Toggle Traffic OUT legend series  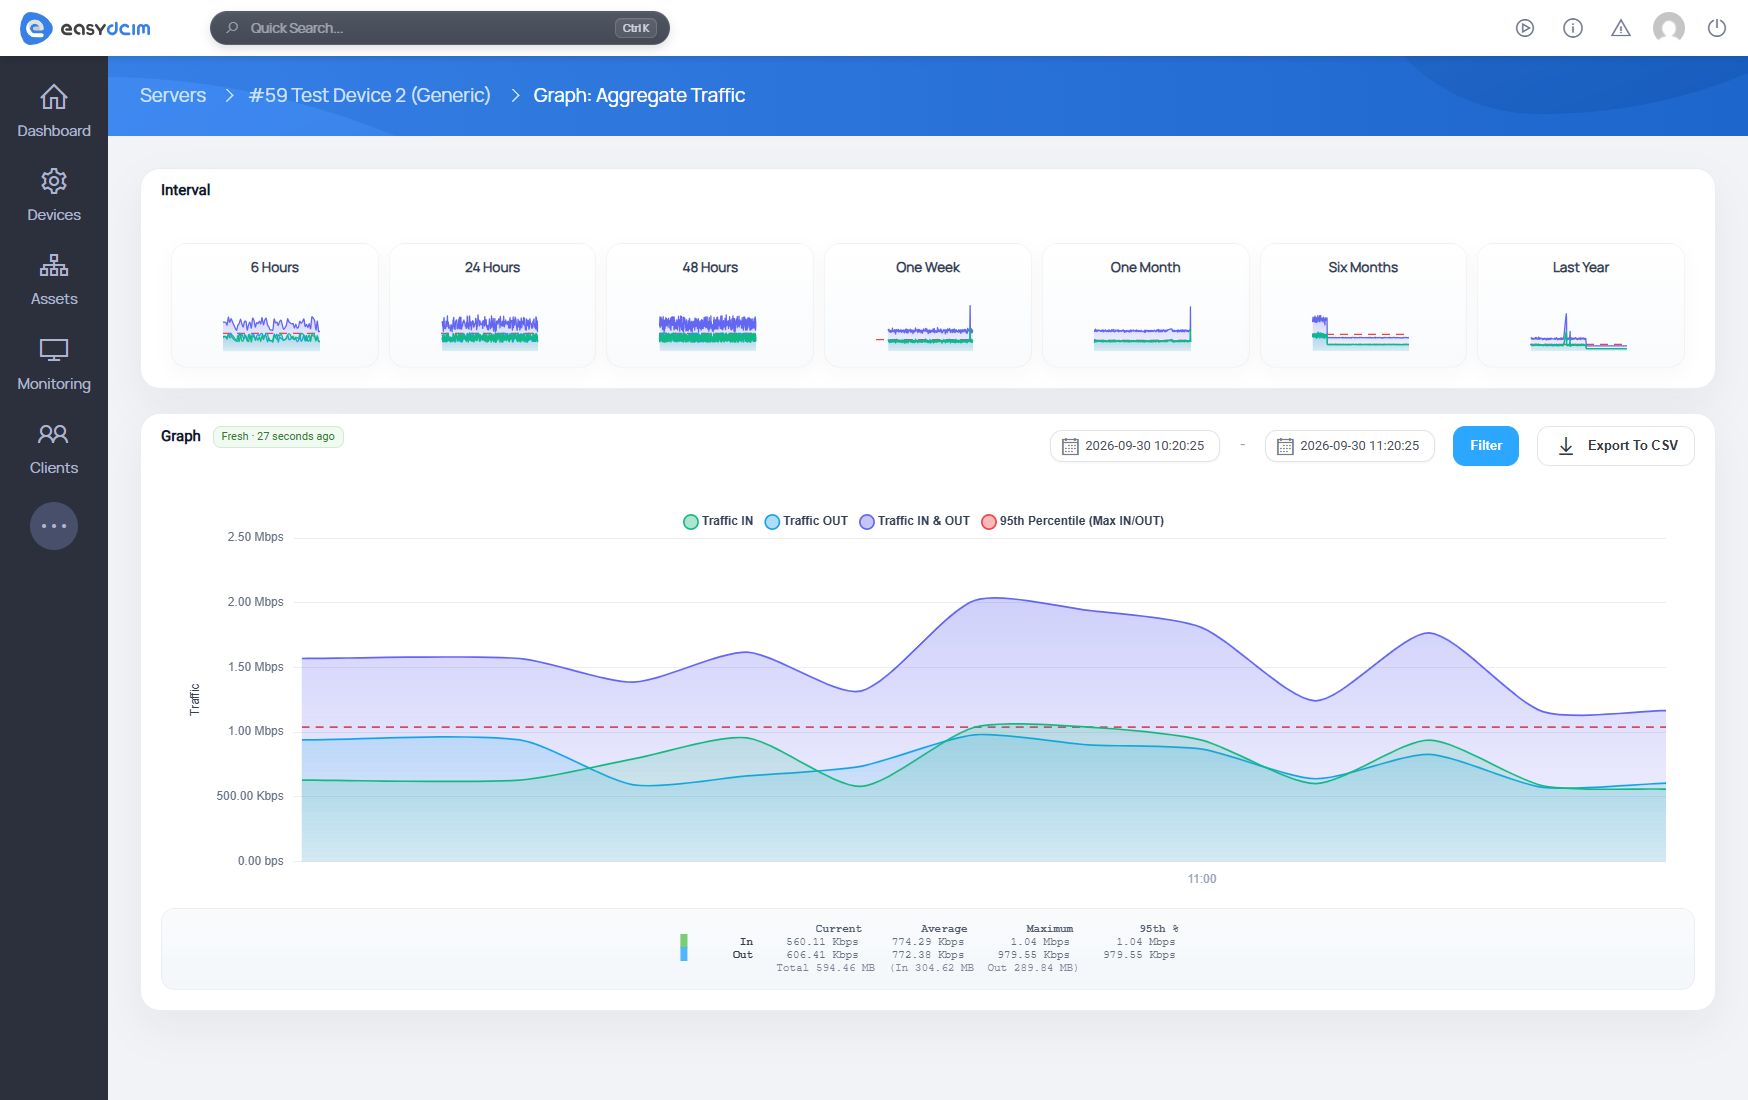tap(806, 521)
